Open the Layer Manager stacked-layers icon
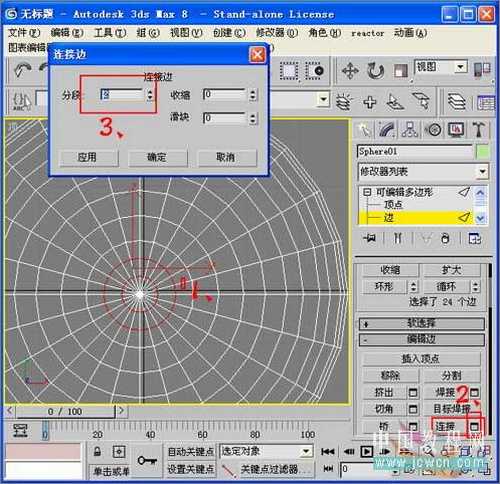Viewport: 500px width, 484px height. pos(456,102)
